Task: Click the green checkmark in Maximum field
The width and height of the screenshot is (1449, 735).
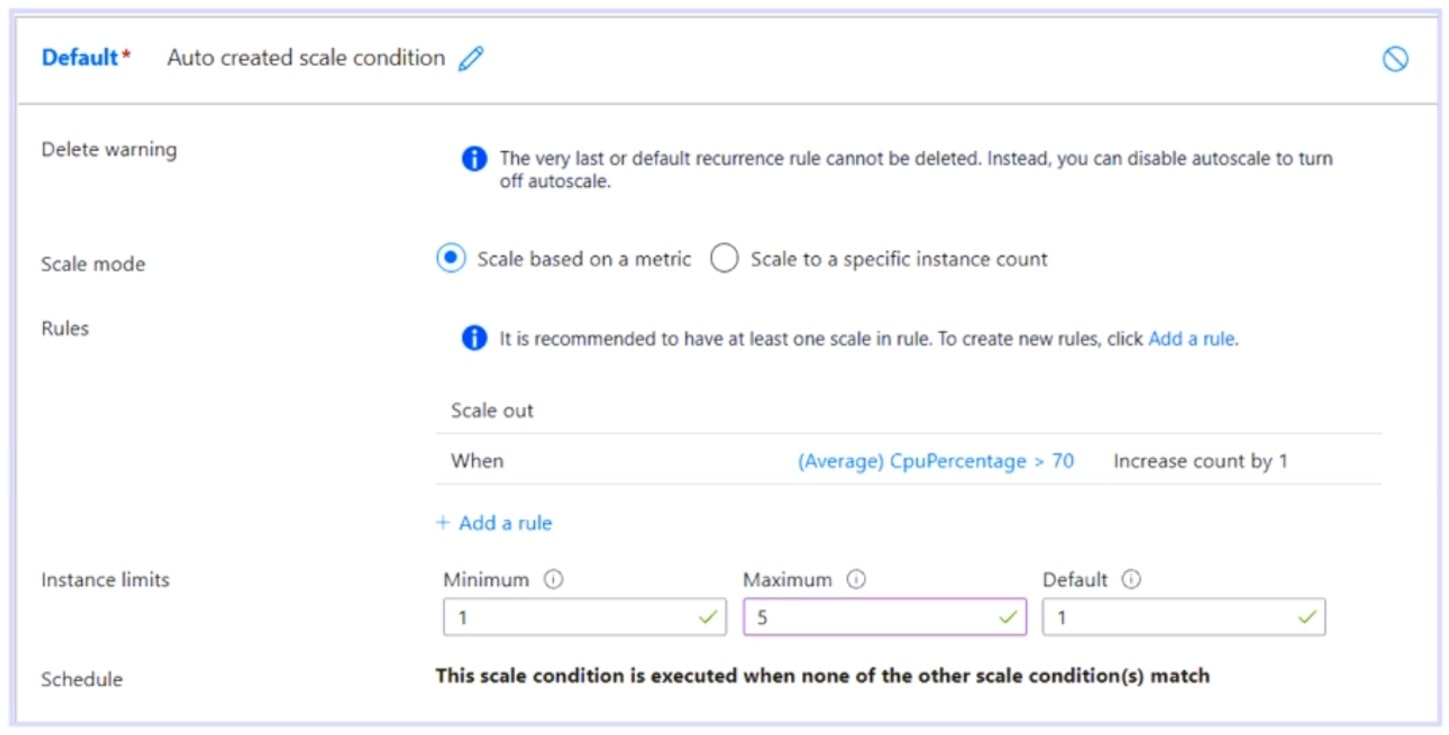Action: pyautogui.click(x=1009, y=616)
